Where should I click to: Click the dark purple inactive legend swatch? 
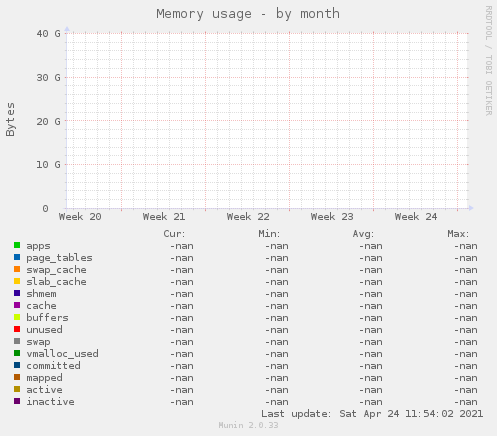[17, 401]
